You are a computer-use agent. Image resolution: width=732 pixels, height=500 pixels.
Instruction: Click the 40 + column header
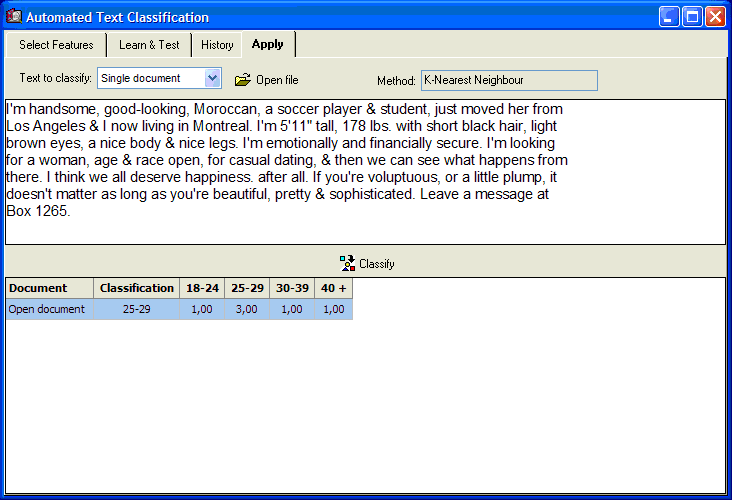[x=333, y=288]
